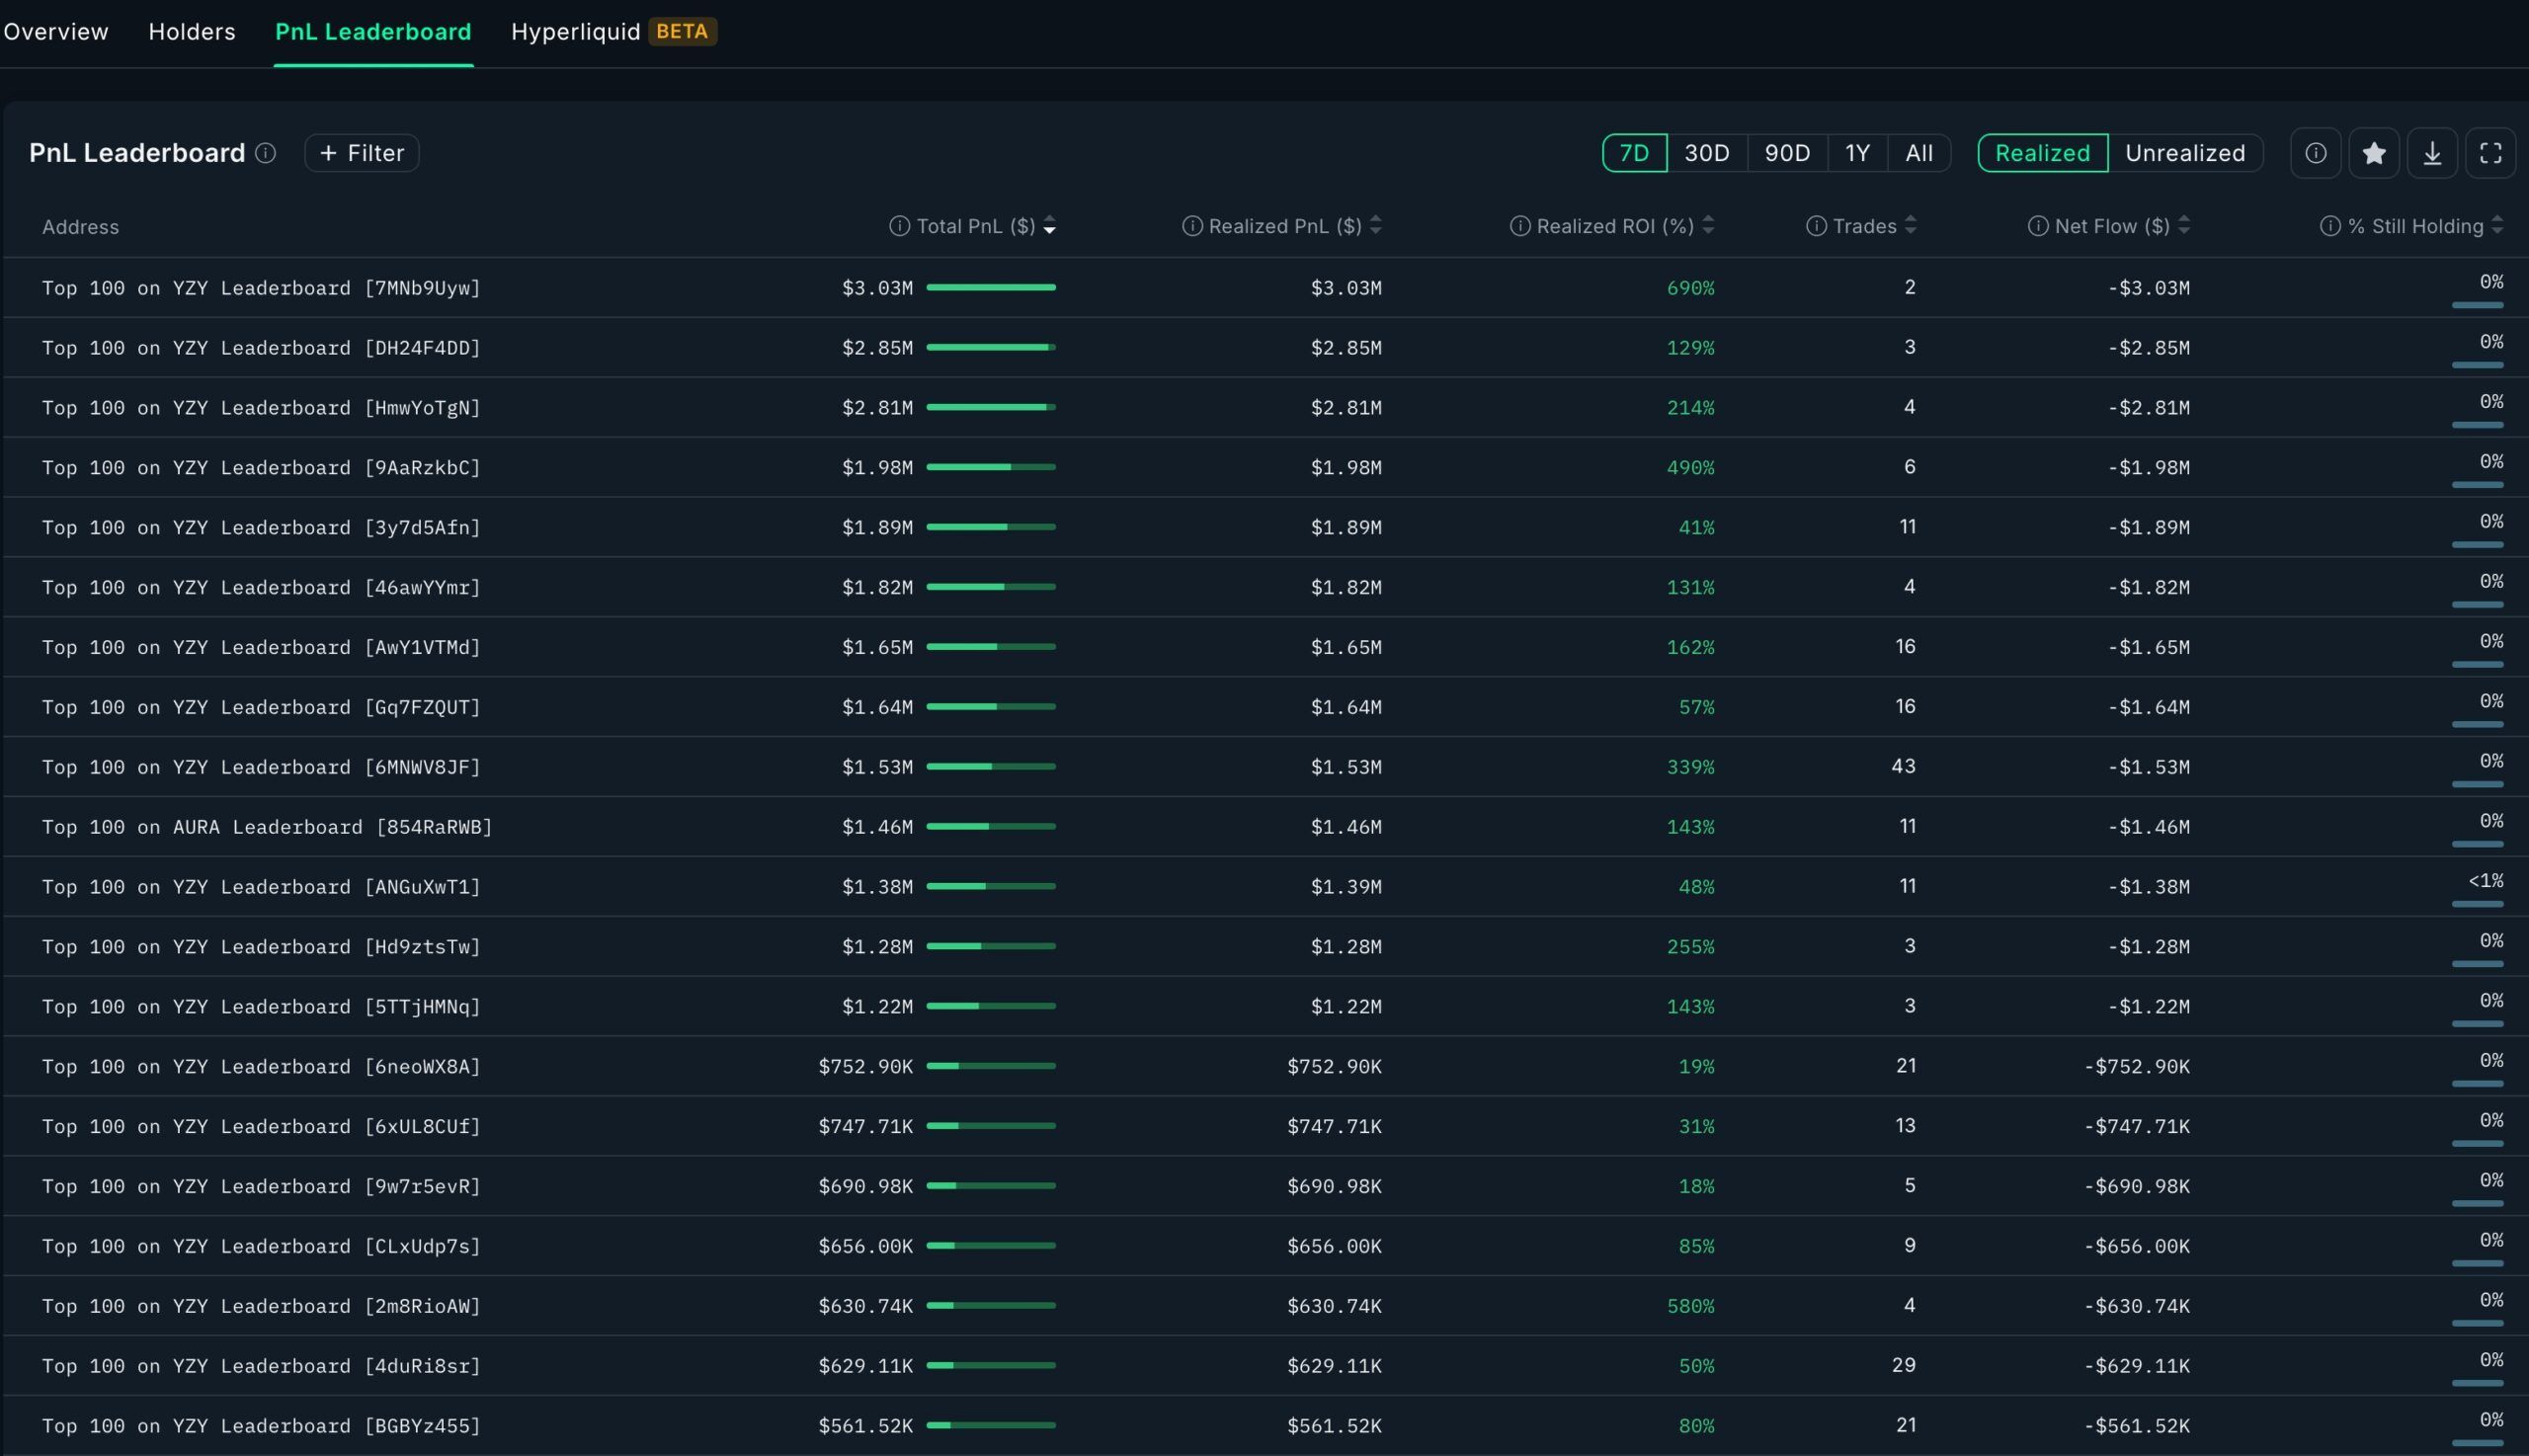Viewport: 2529px width, 1456px height.
Task: Sort by Net Flow column arrows
Action: click(2184, 226)
